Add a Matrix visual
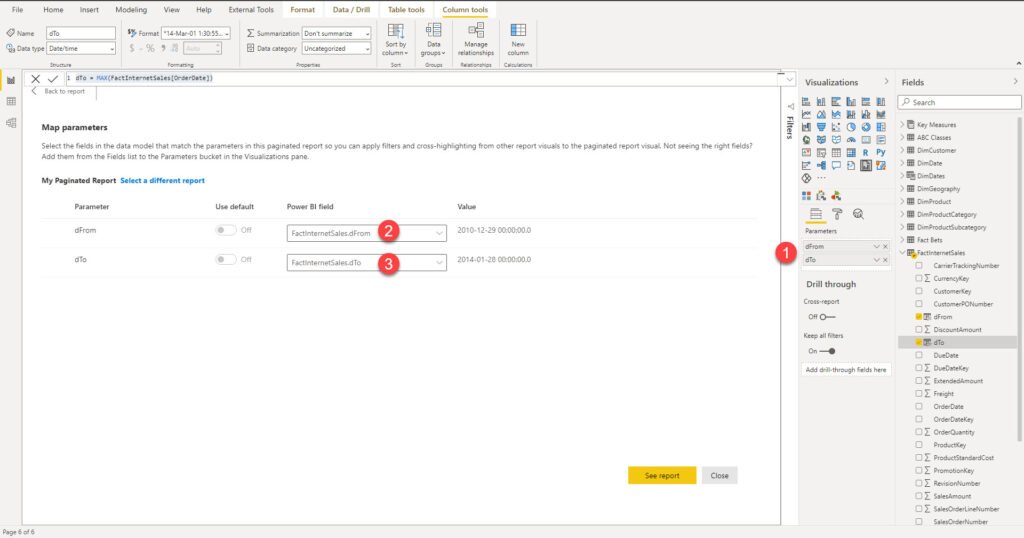The height and width of the screenshot is (538, 1024). tap(851, 152)
